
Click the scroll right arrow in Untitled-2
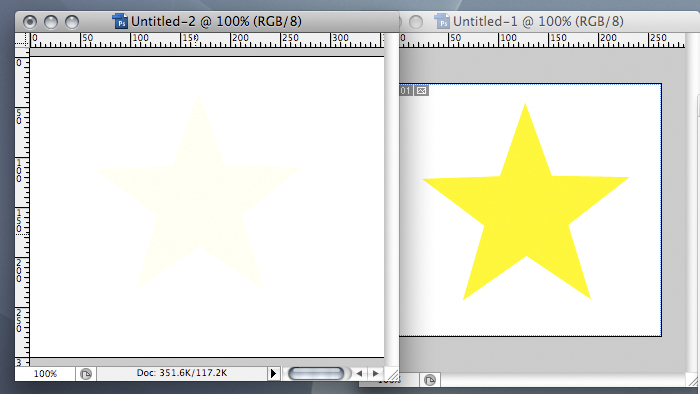[376, 373]
